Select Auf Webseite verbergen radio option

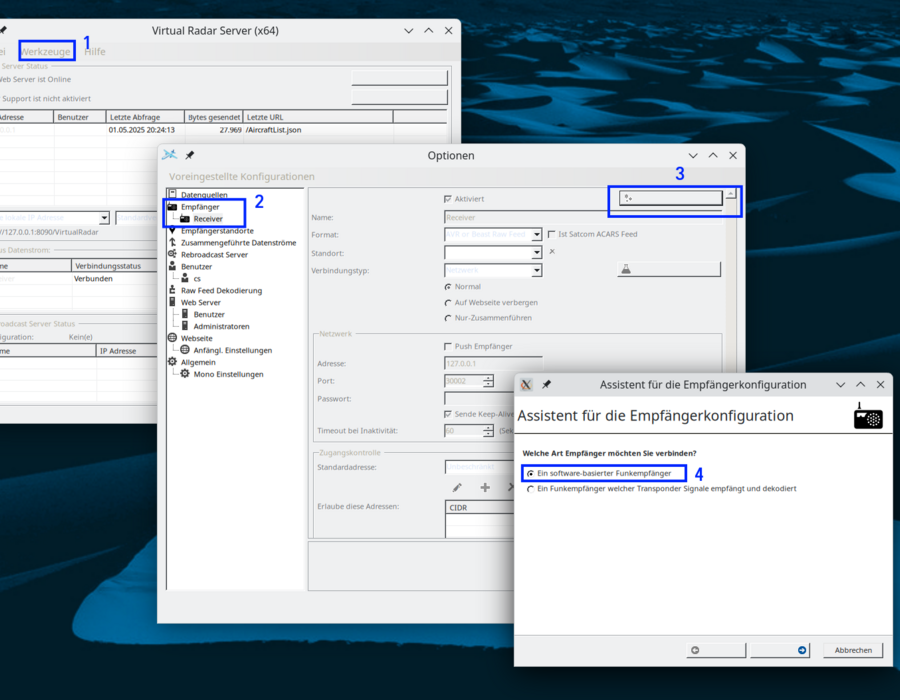click(x=448, y=303)
